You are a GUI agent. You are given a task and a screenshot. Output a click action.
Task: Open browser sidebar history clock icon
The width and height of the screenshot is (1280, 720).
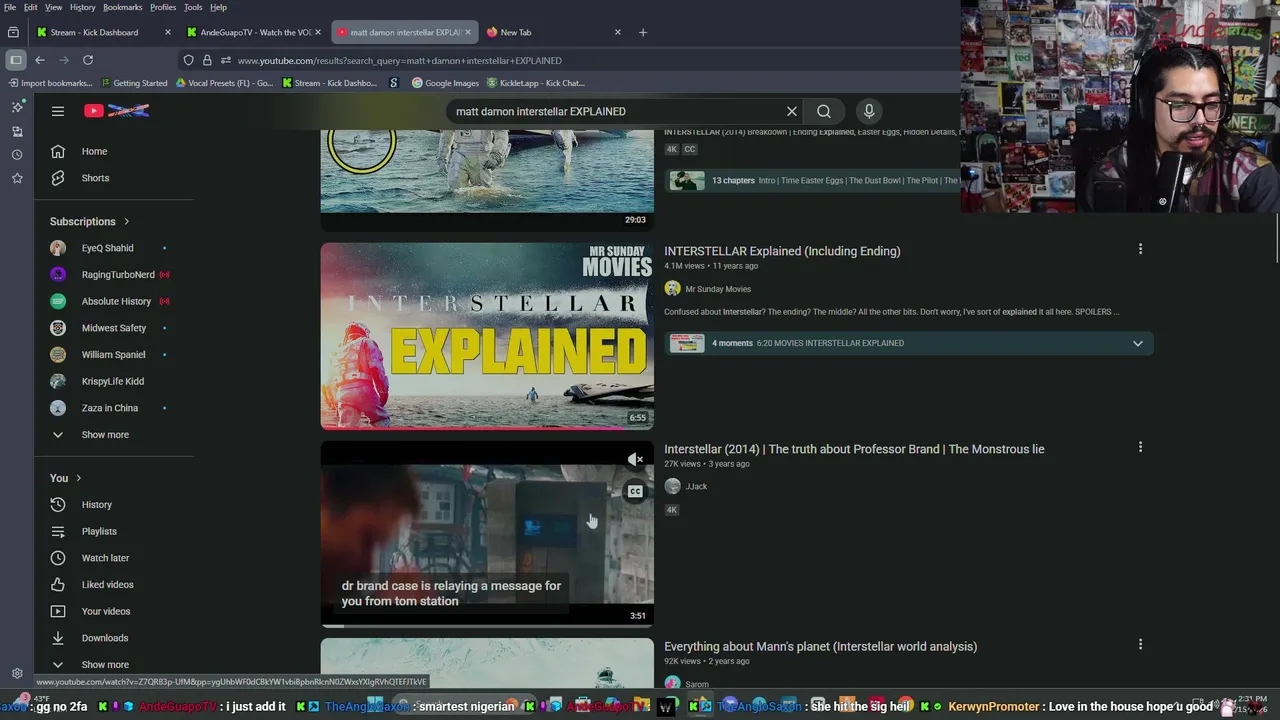pos(17,154)
